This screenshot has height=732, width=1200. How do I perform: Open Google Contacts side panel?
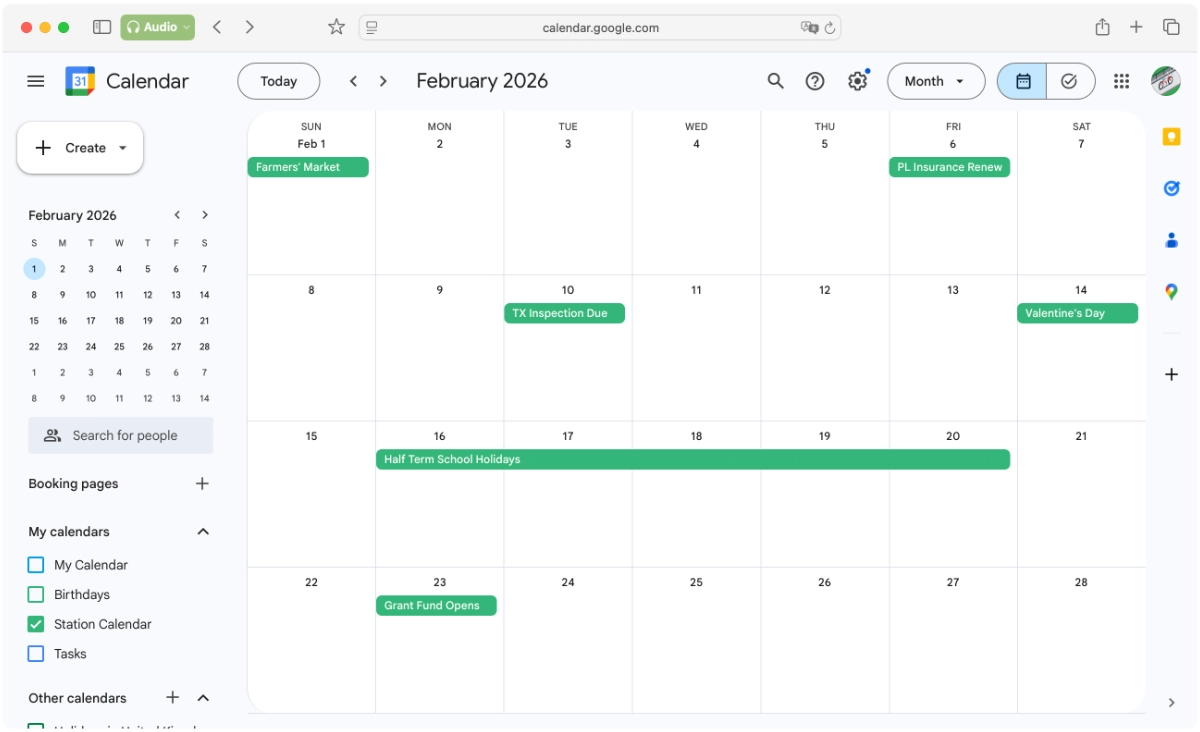(1171, 240)
